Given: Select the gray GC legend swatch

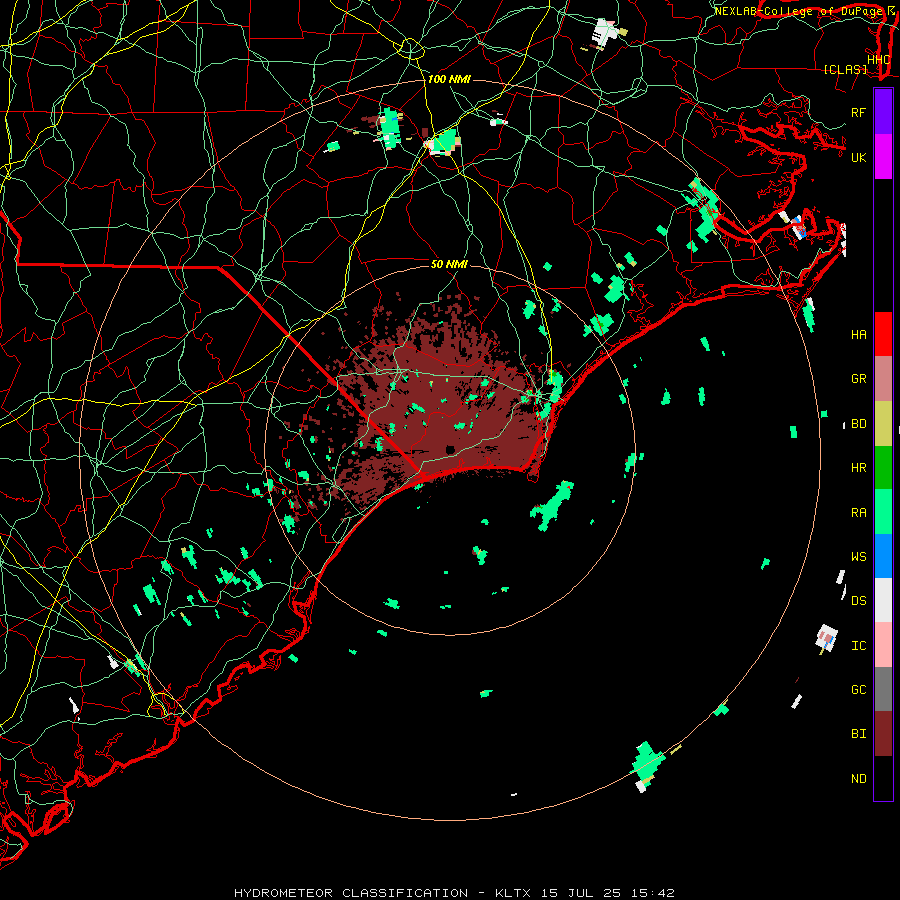Looking at the screenshot, I should [x=883, y=689].
